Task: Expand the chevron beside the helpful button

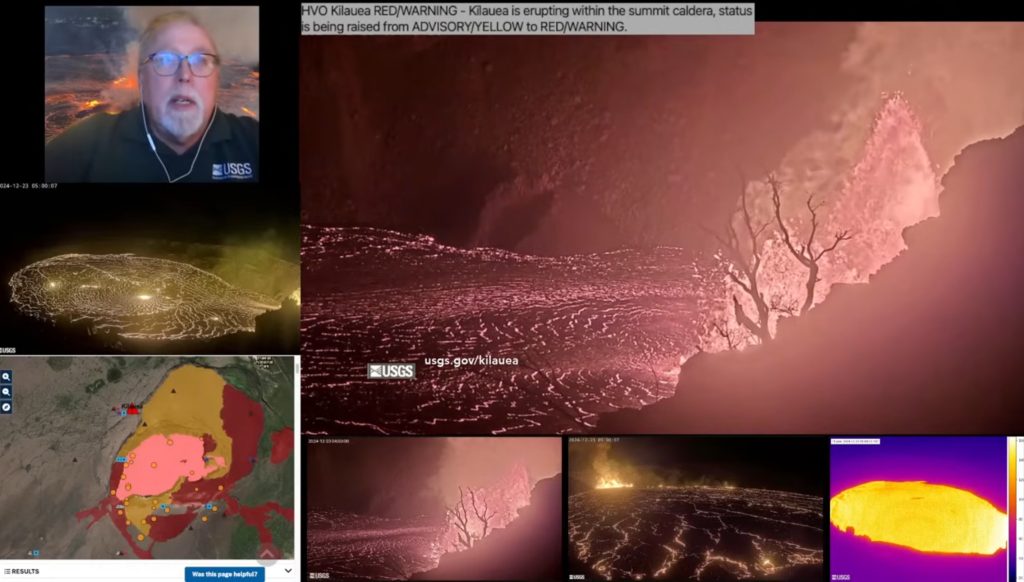Action: click(288, 571)
